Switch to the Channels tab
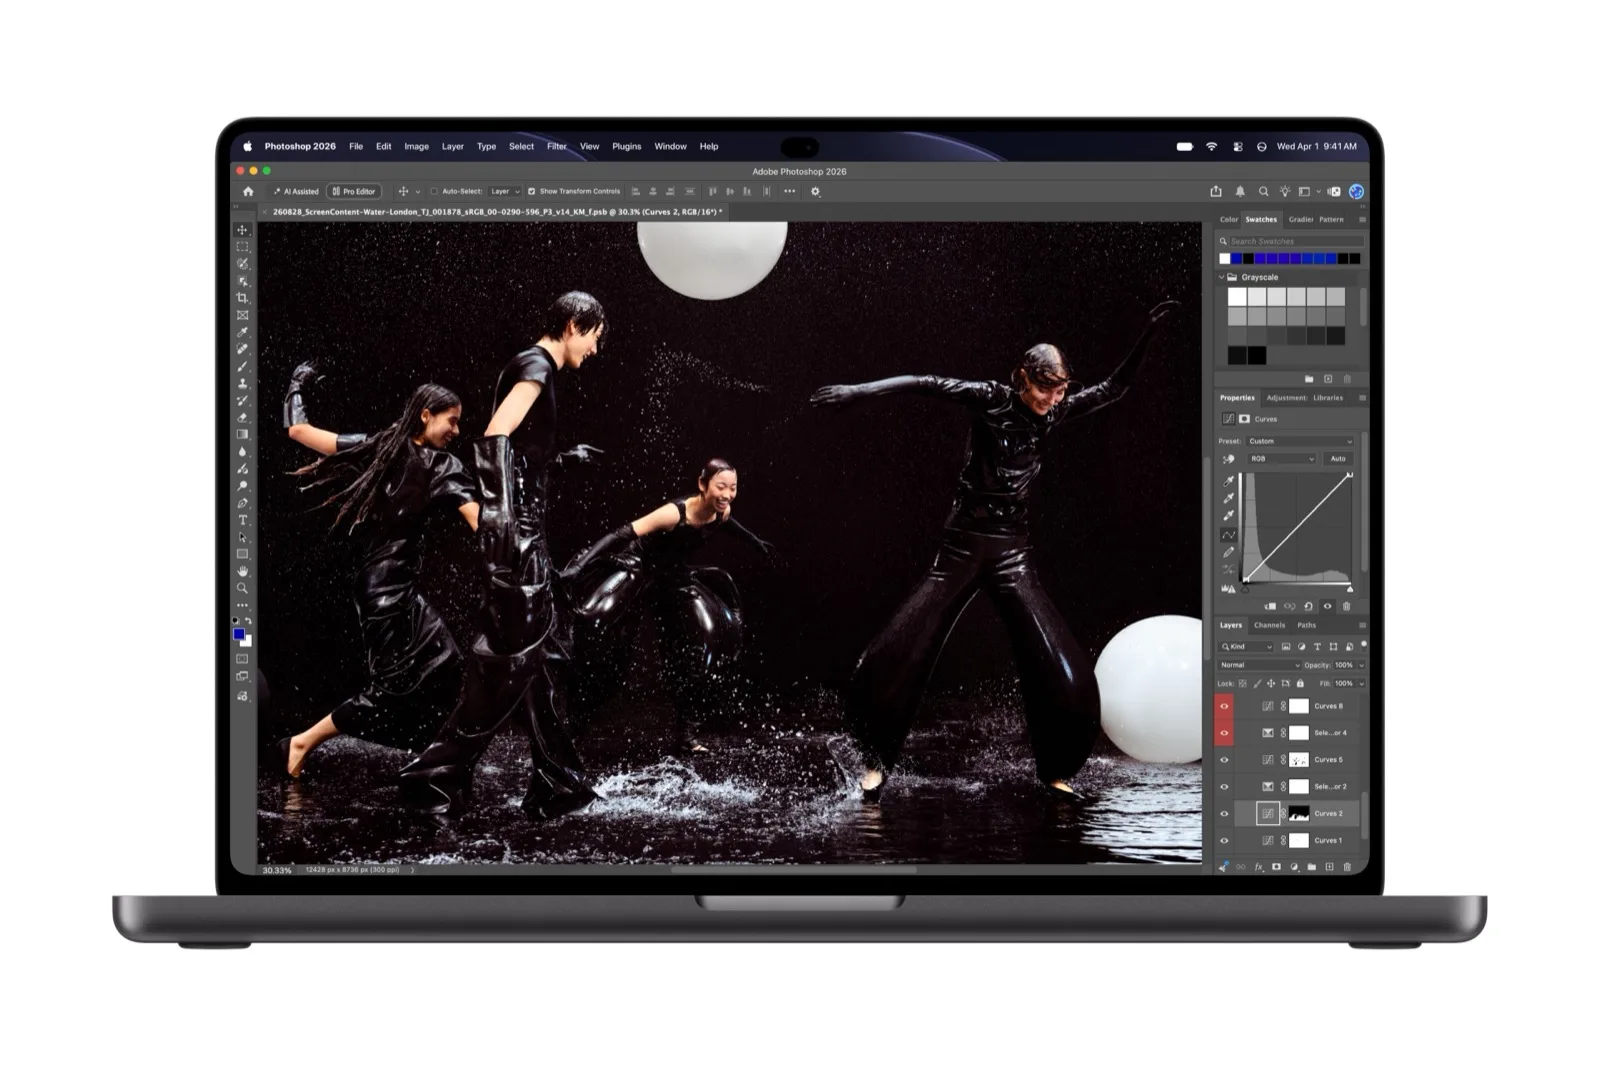Image resolution: width=1600 pixels, height=1066 pixels. click(1269, 625)
